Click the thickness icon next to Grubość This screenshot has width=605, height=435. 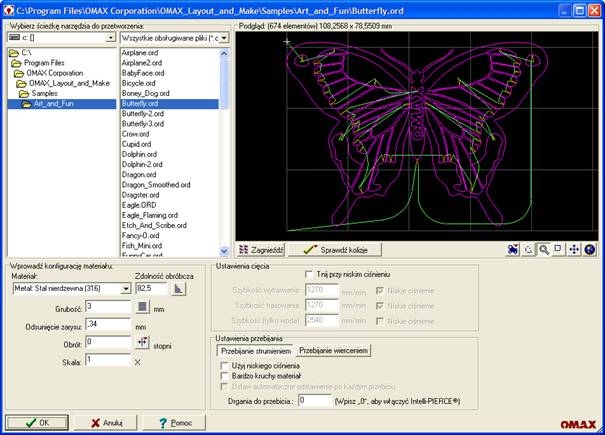click(141, 306)
